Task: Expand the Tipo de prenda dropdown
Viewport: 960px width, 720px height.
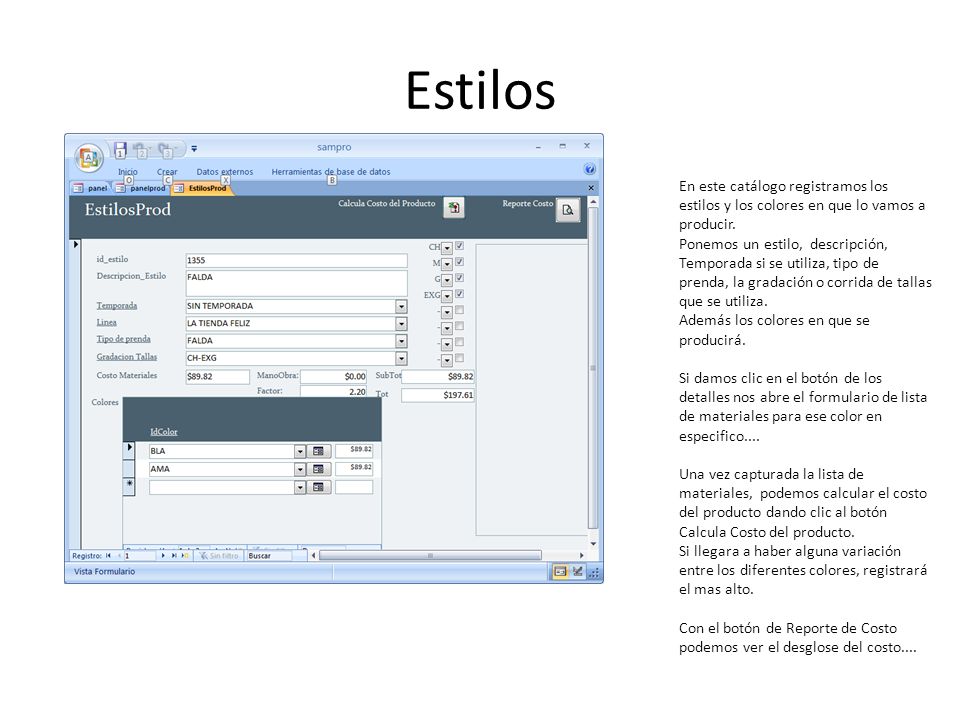Action: pyautogui.click(x=401, y=341)
